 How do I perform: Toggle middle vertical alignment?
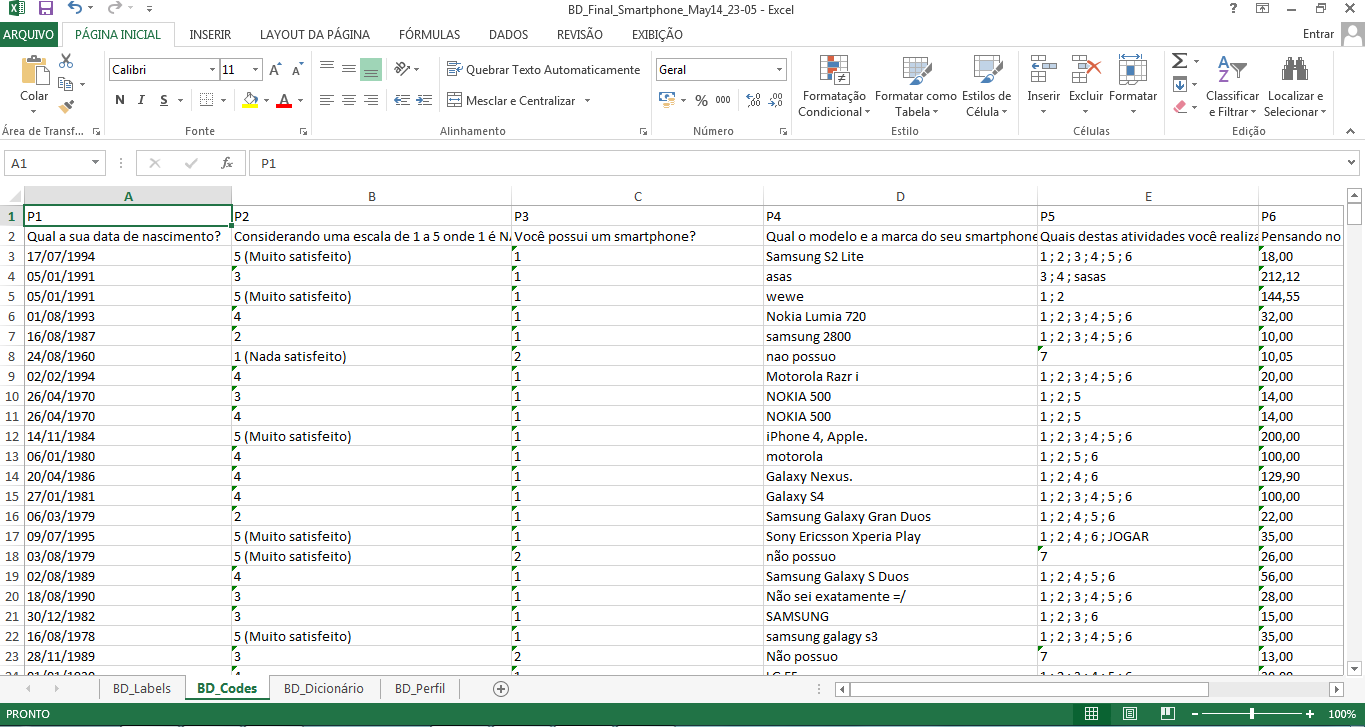pyautogui.click(x=349, y=69)
